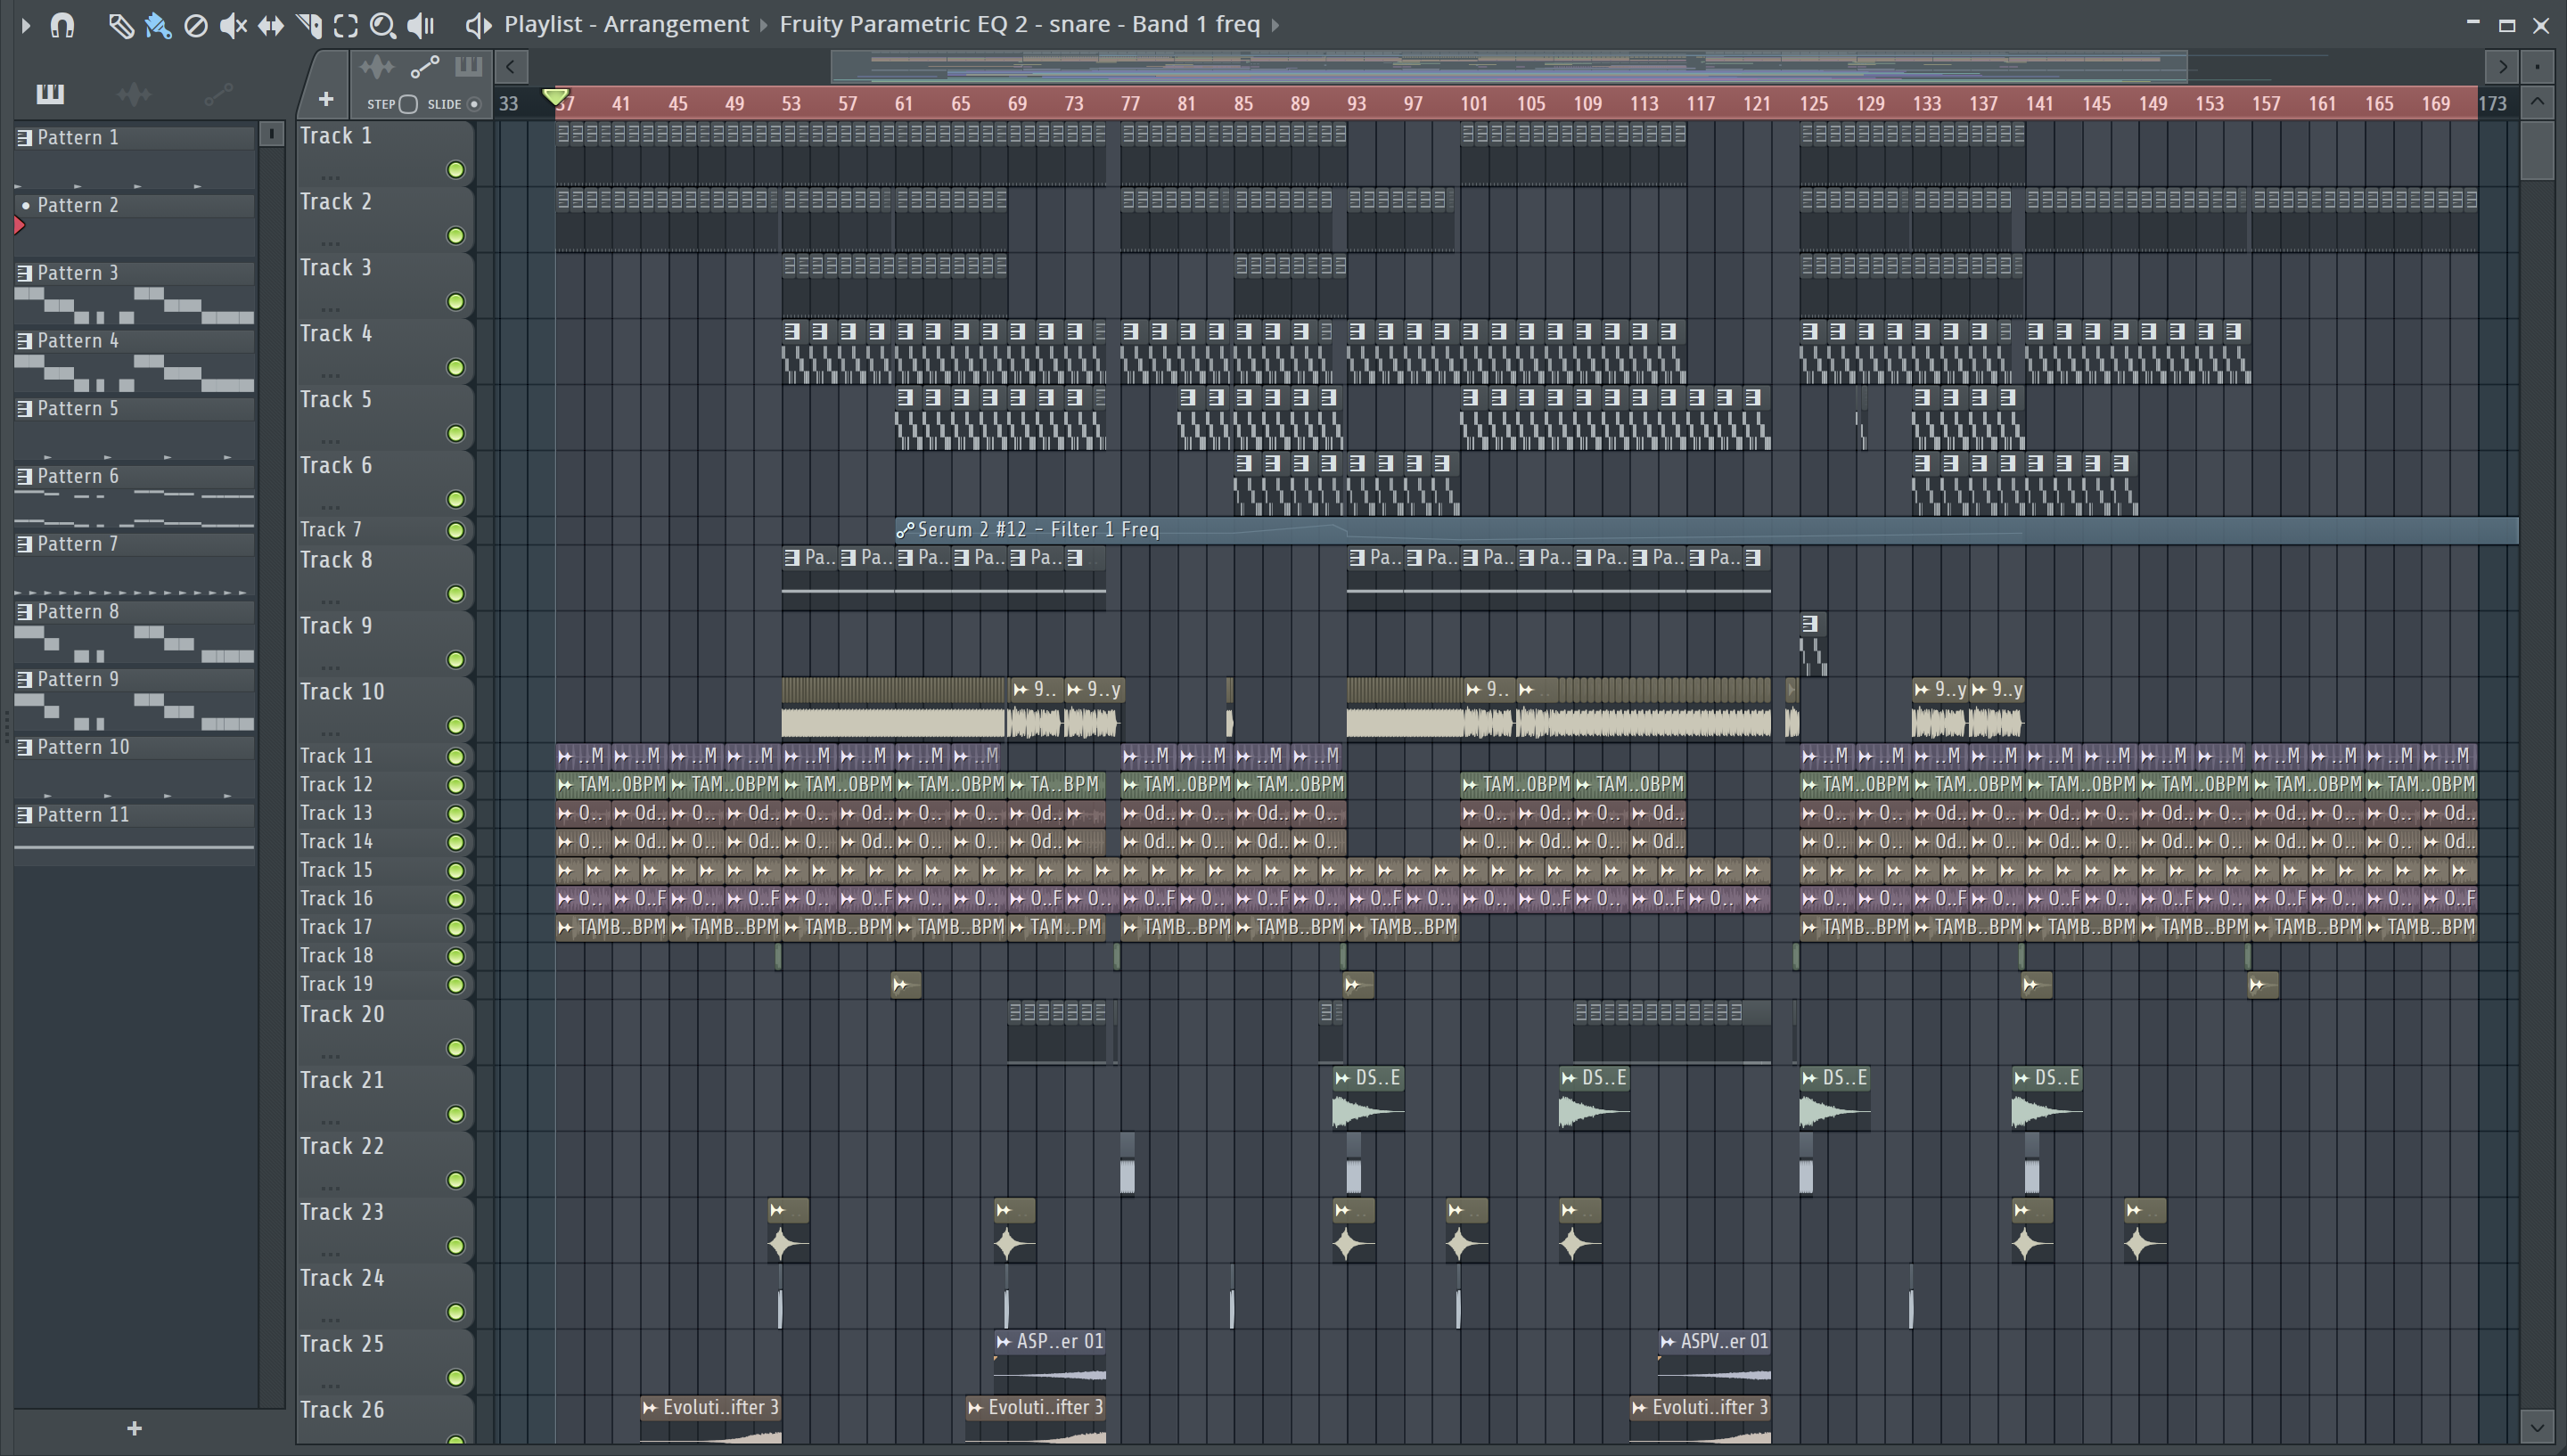The height and width of the screenshot is (1456, 2567).
Task: Focus automation clips in playlist header
Action: tap(425, 67)
